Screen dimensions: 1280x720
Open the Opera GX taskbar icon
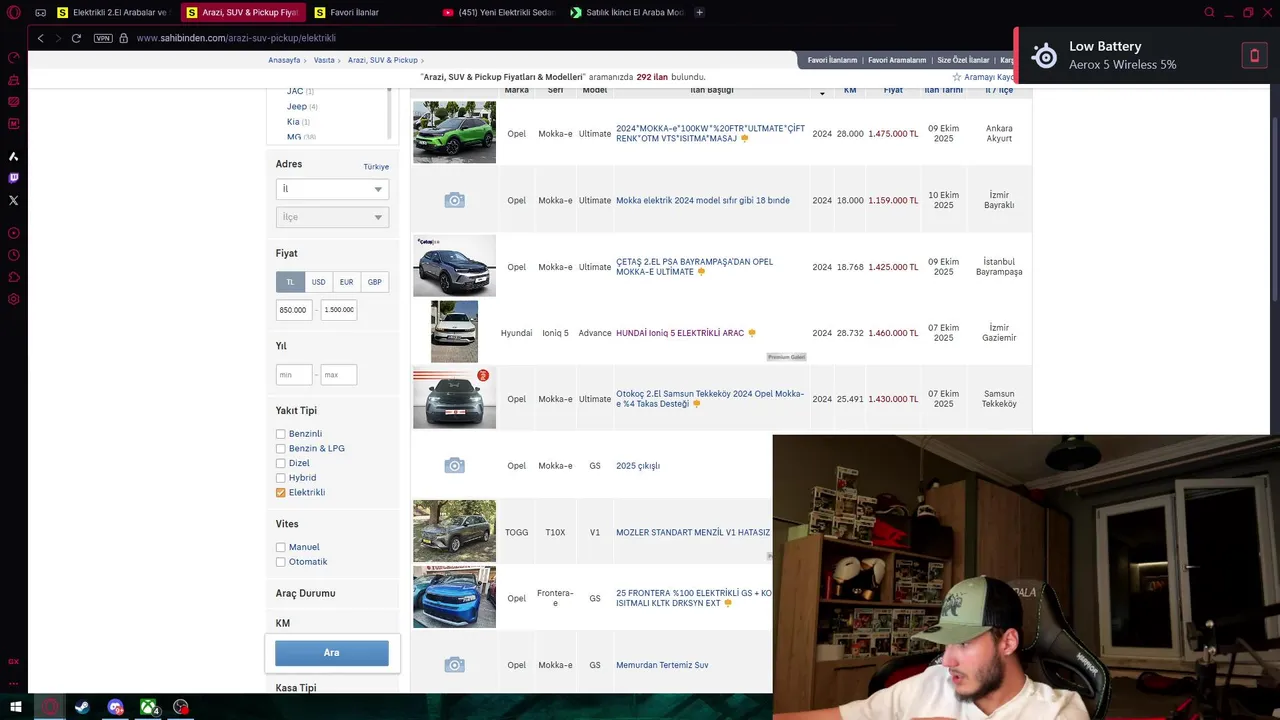click(49, 707)
